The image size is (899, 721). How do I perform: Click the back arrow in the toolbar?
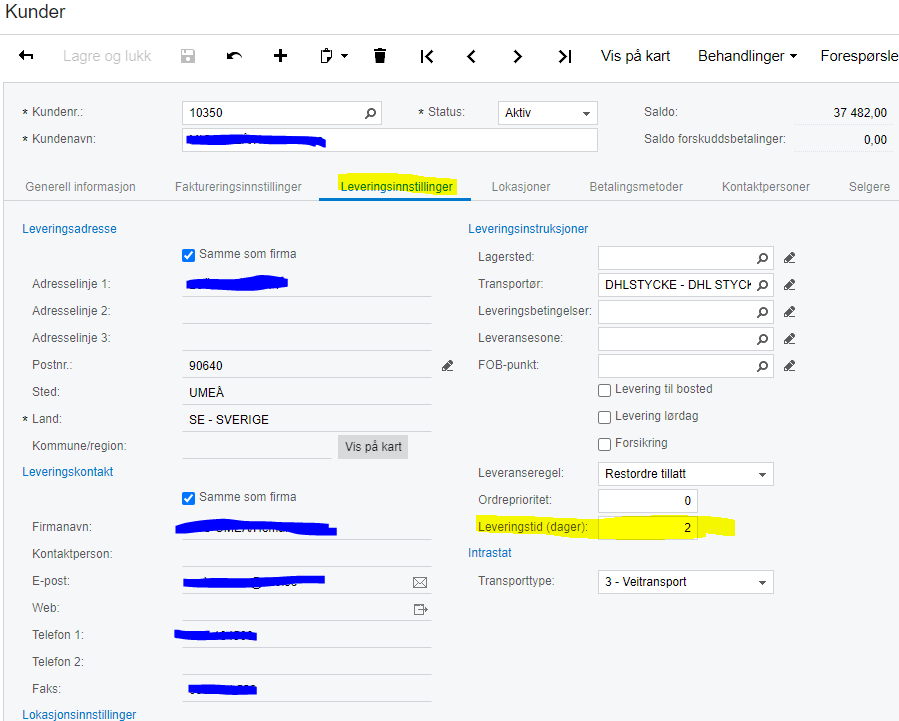(x=26, y=56)
